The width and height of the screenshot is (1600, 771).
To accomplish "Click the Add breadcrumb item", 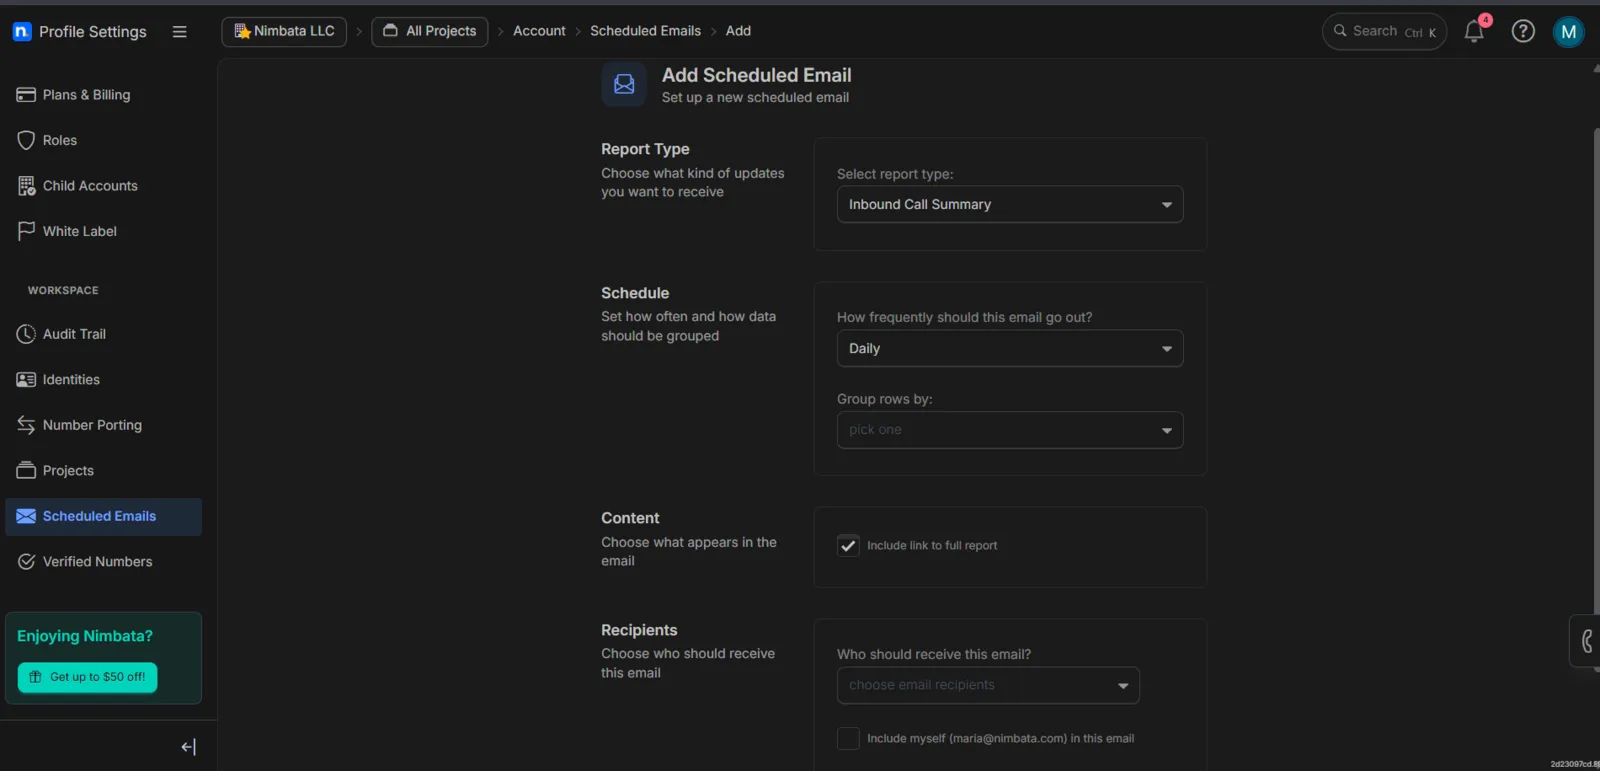I will point(738,31).
